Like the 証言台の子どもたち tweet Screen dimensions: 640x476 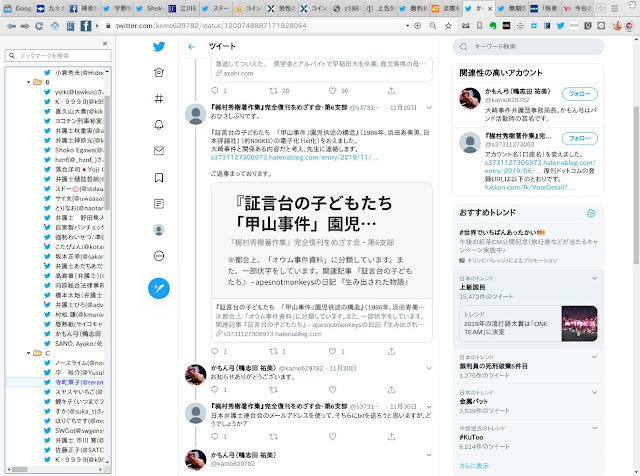click(x=333, y=351)
